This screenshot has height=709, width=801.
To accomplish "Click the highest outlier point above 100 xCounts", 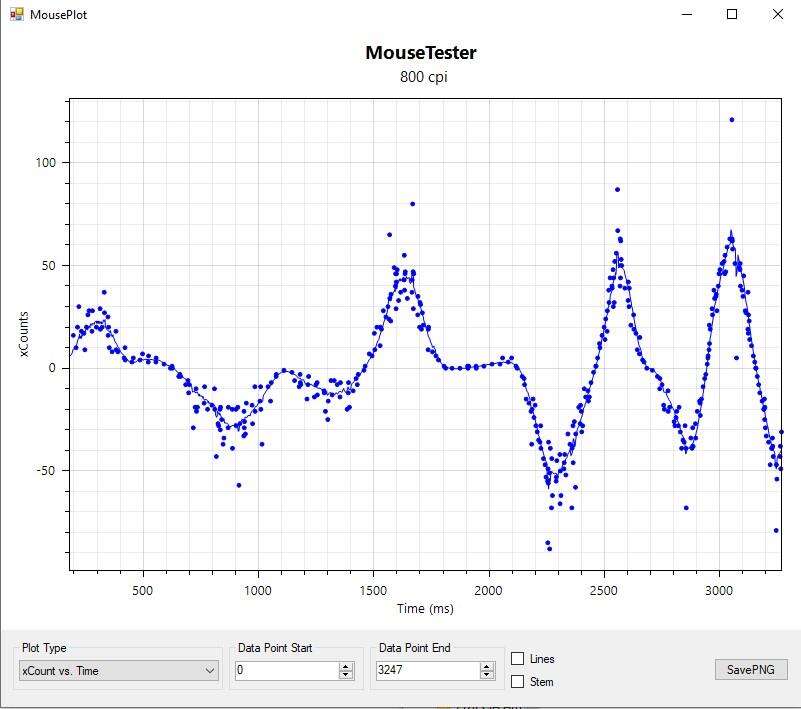I will click(732, 120).
